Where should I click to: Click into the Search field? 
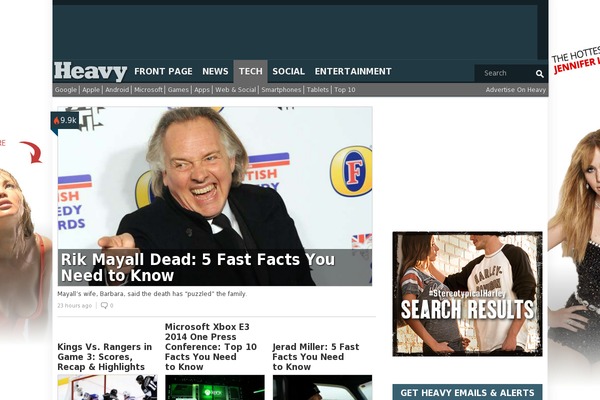[x=505, y=73]
